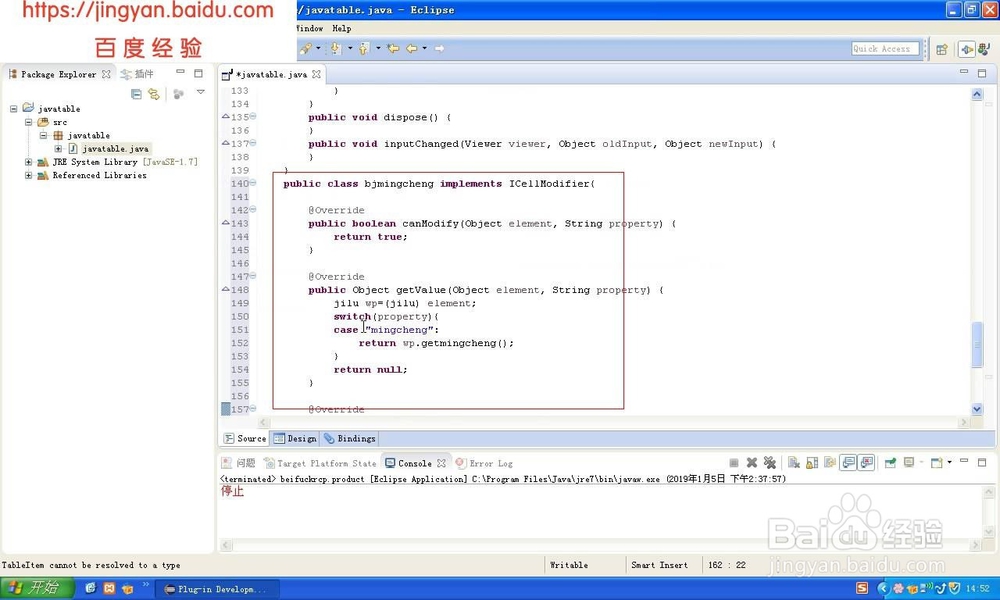Fold the class at line 140
The image size is (1000, 600).
(253, 183)
